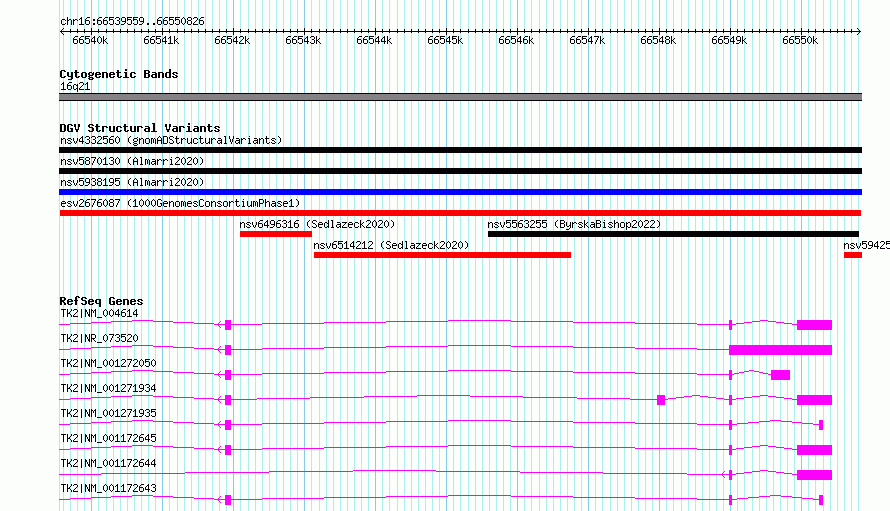Select the 66541k ruler tick label

[161, 40]
